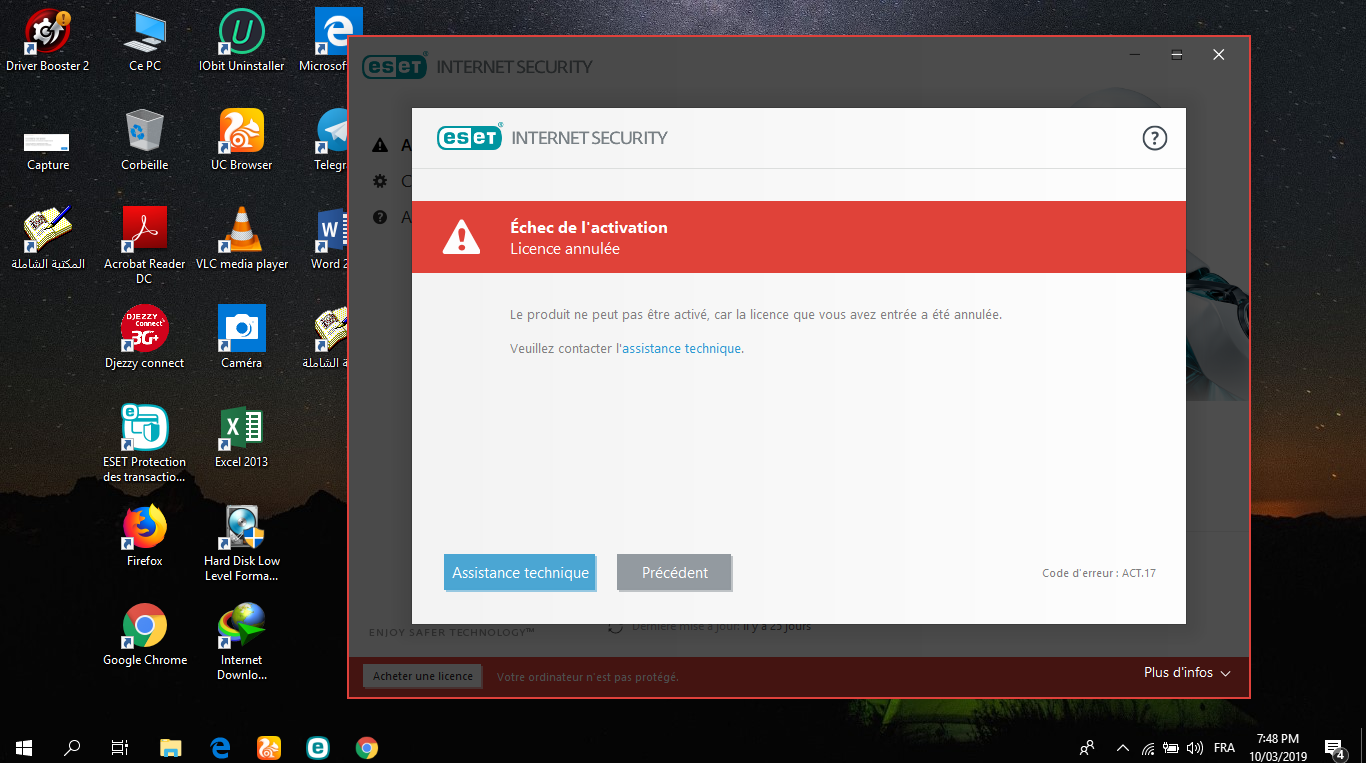Screen dimensions: 1366x763
Task: Open the Arabic library shortcut beside Acrobat
Action: point(47,239)
